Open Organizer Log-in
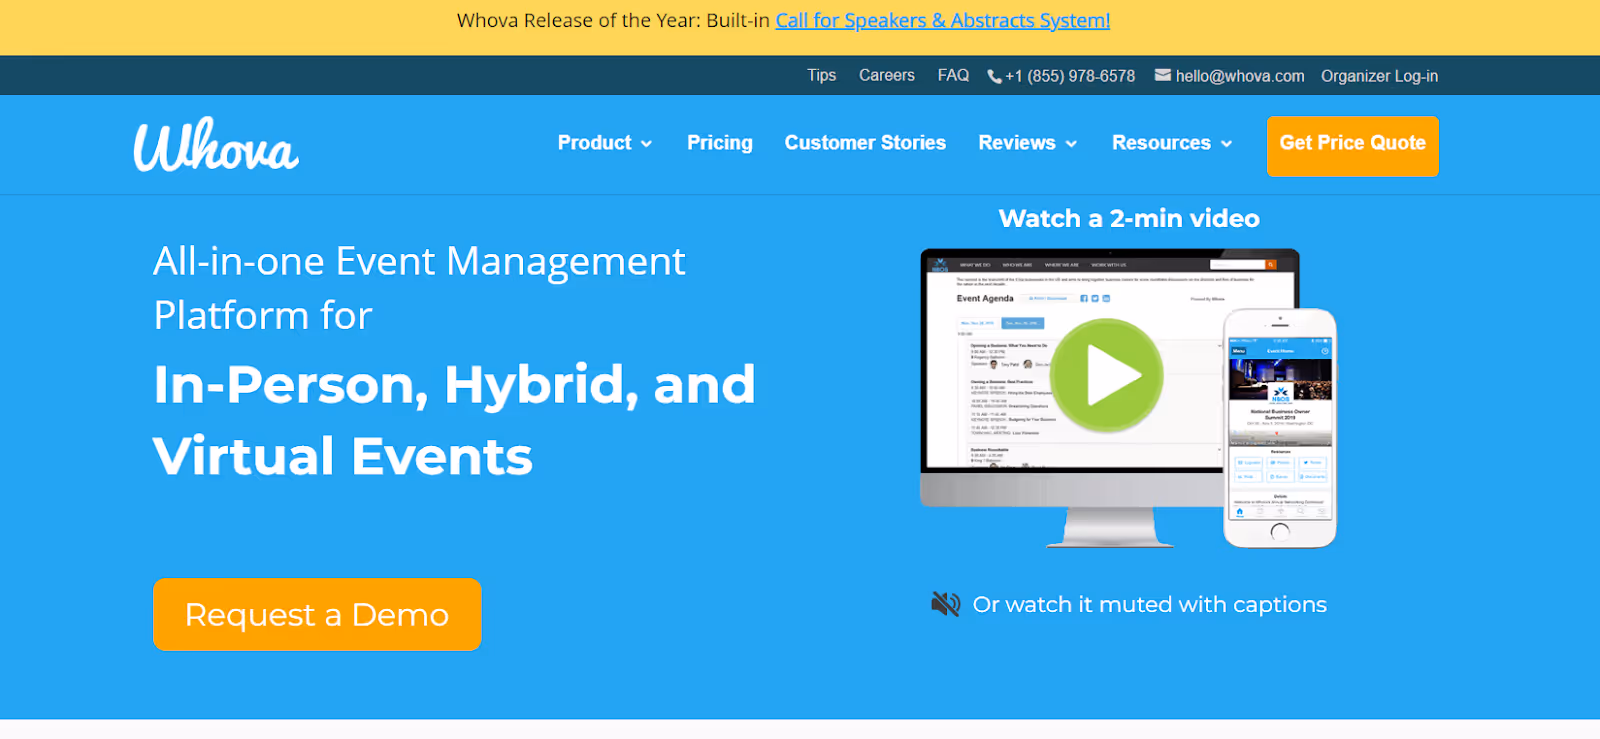Viewport: 1600px width, 739px height. pos(1379,76)
